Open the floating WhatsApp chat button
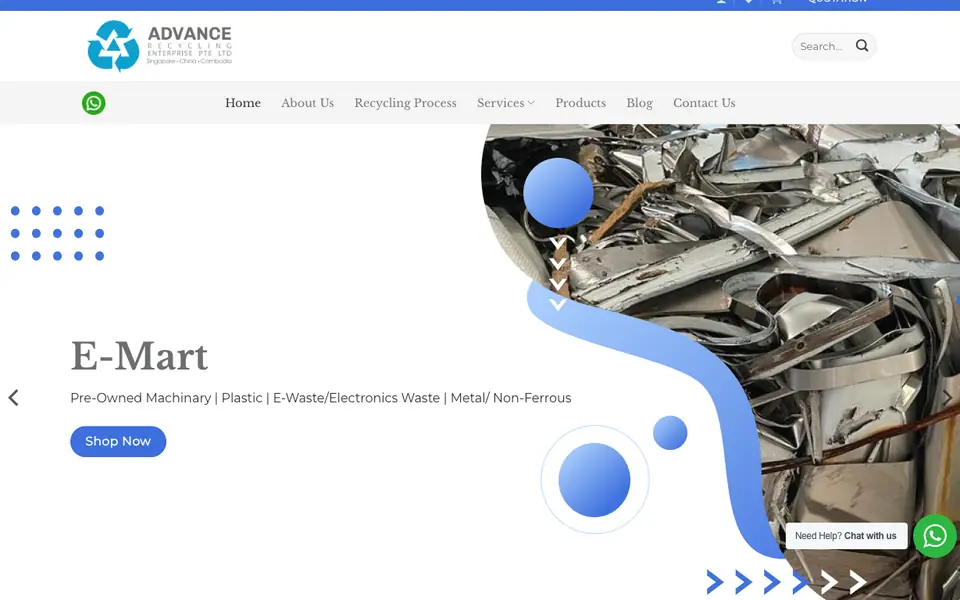960x600 pixels. click(x=935, y=536)
